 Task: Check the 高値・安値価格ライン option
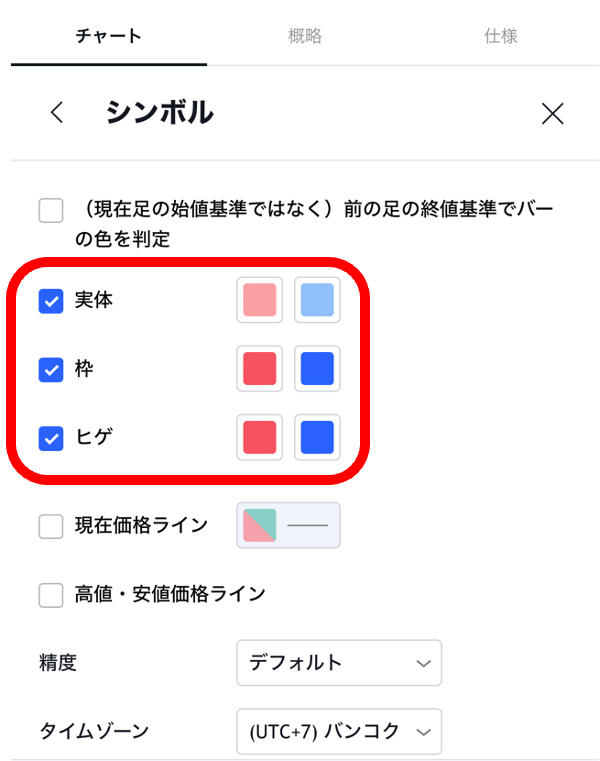coord(51,595)
